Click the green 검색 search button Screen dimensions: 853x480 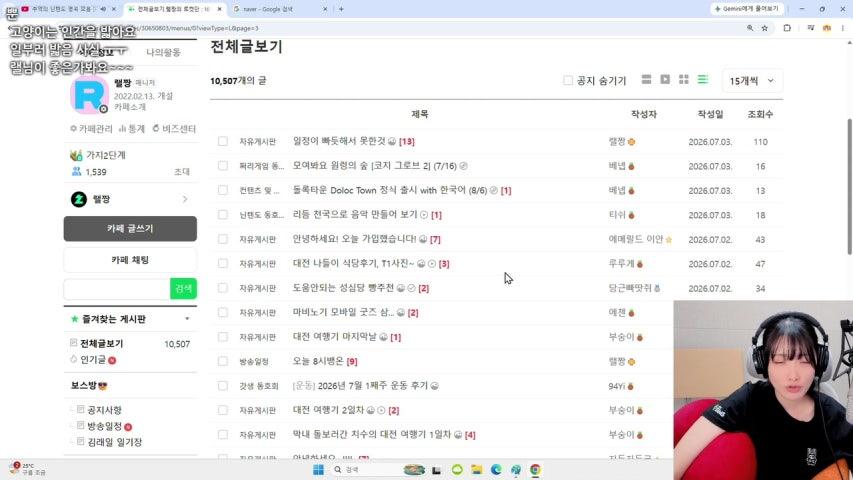[183, 288]
